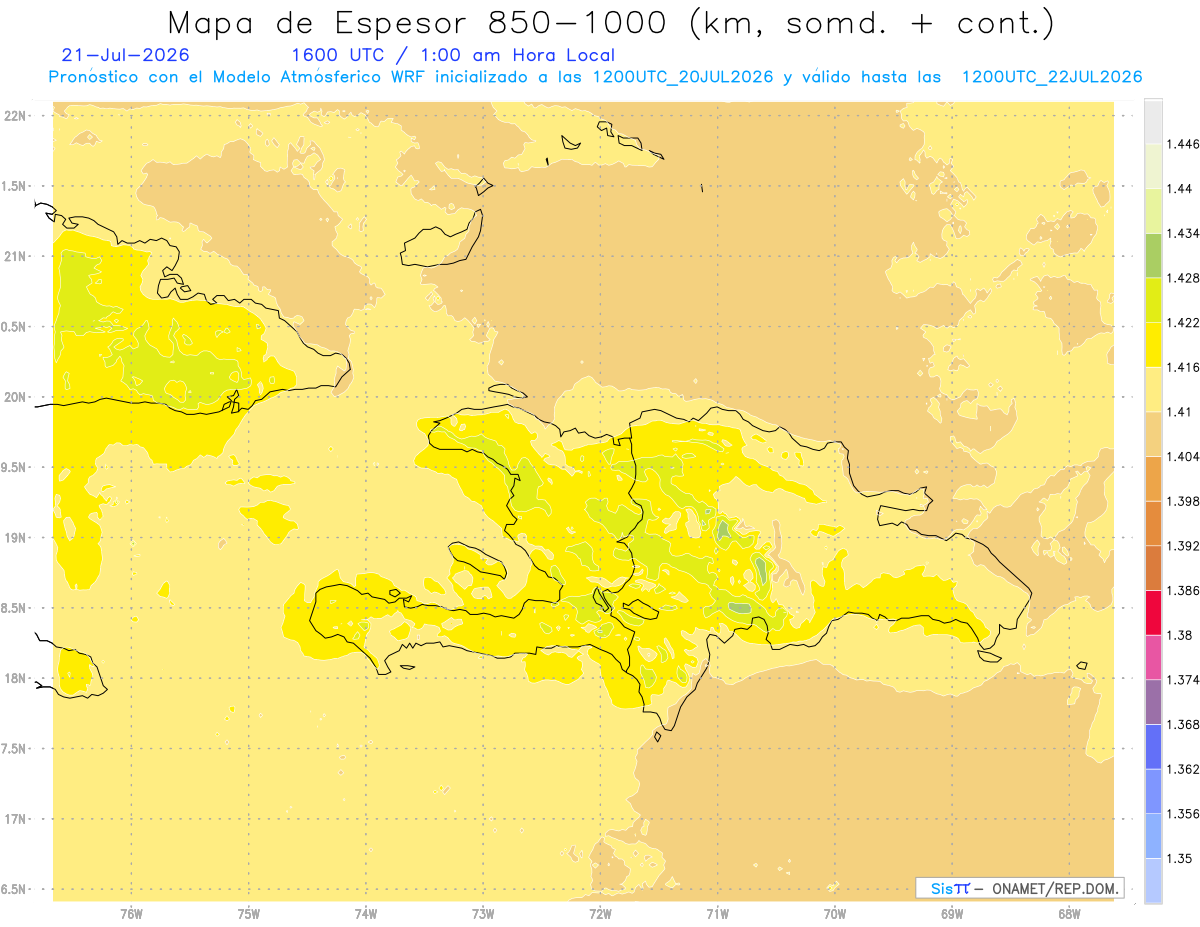1200x927 pixels.
Task: Click the time label "1600 UTC / 1:00 am Hora Local"
Action: coord(452,55)
